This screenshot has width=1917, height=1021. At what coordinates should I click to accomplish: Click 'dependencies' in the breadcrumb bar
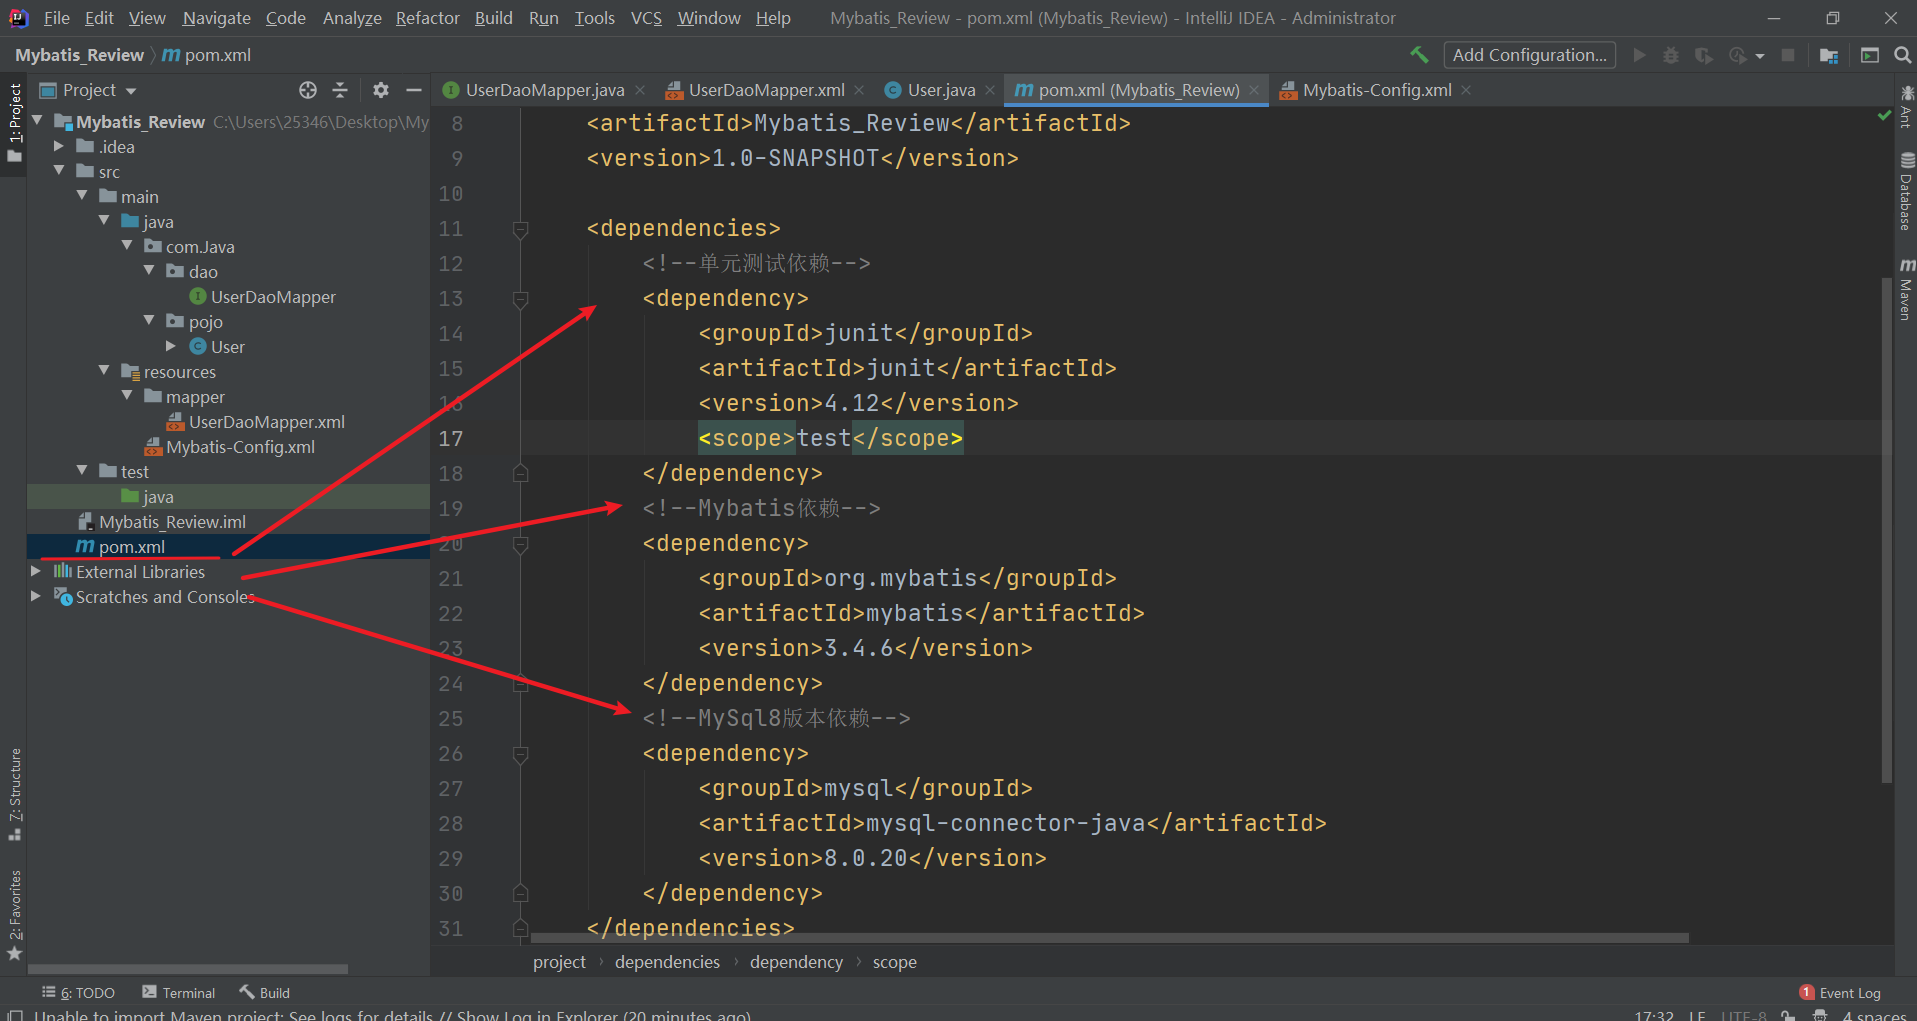[x=667, y=962]
